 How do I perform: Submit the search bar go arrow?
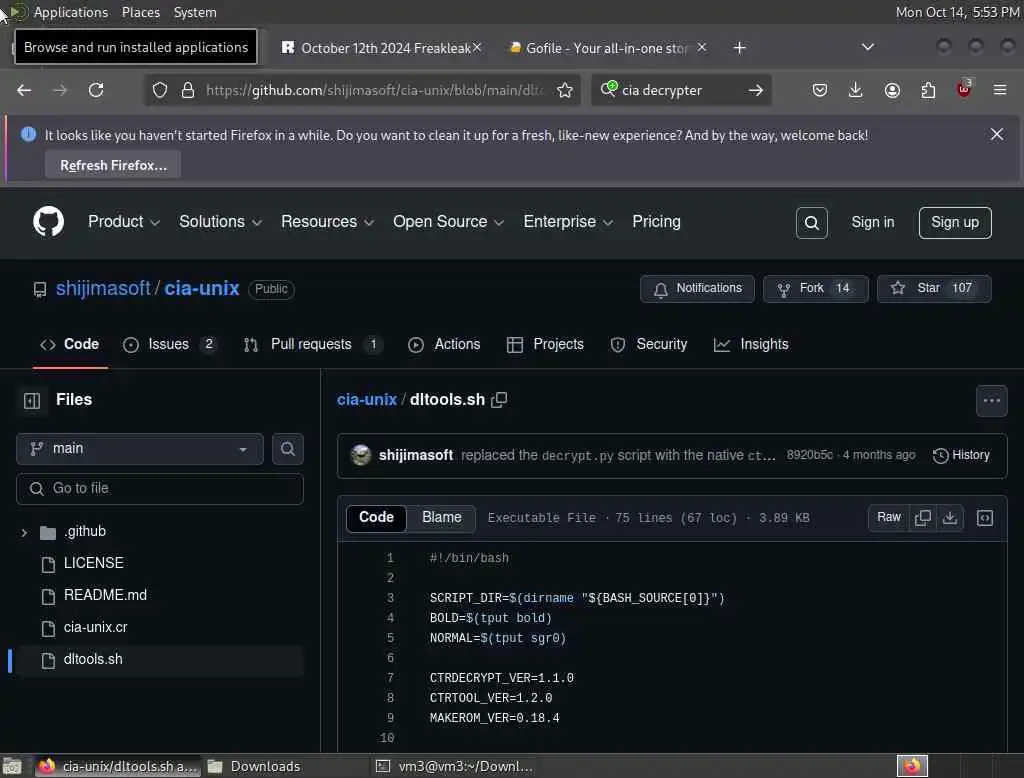pos(756,90)
